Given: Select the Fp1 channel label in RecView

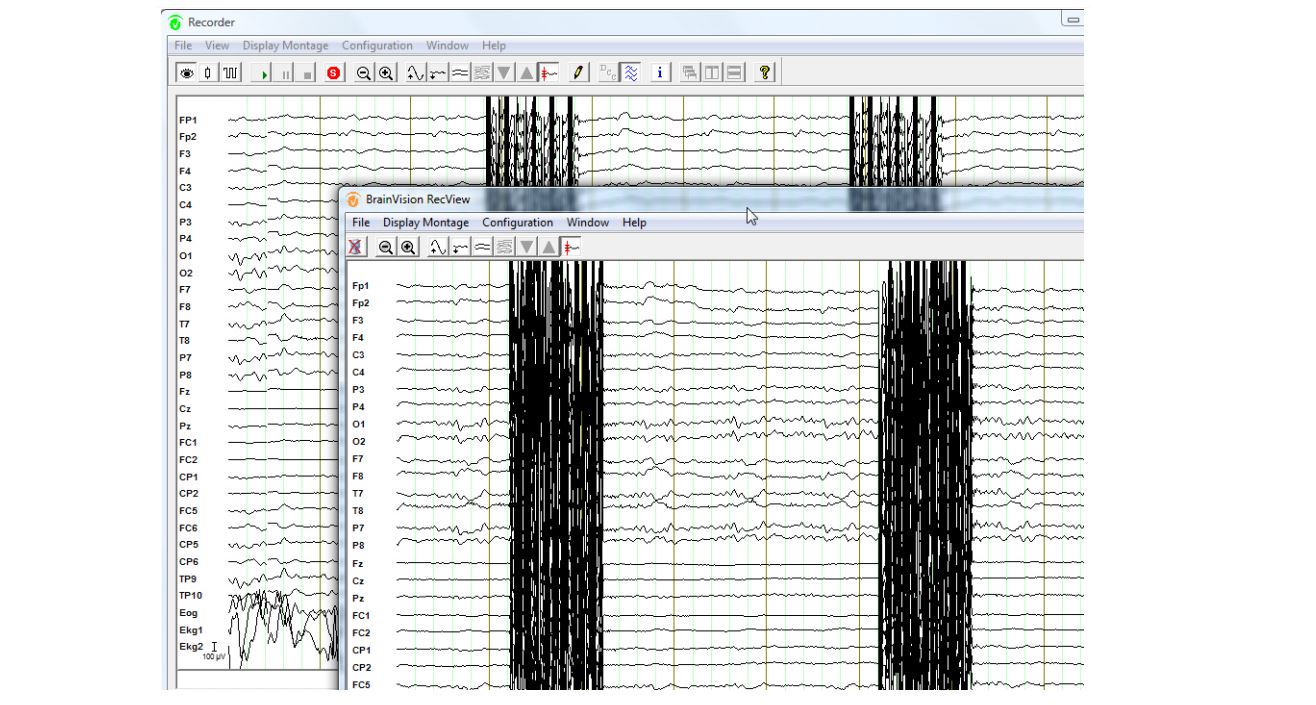Looking at the screenshot, I should click(x=360, y=286).
